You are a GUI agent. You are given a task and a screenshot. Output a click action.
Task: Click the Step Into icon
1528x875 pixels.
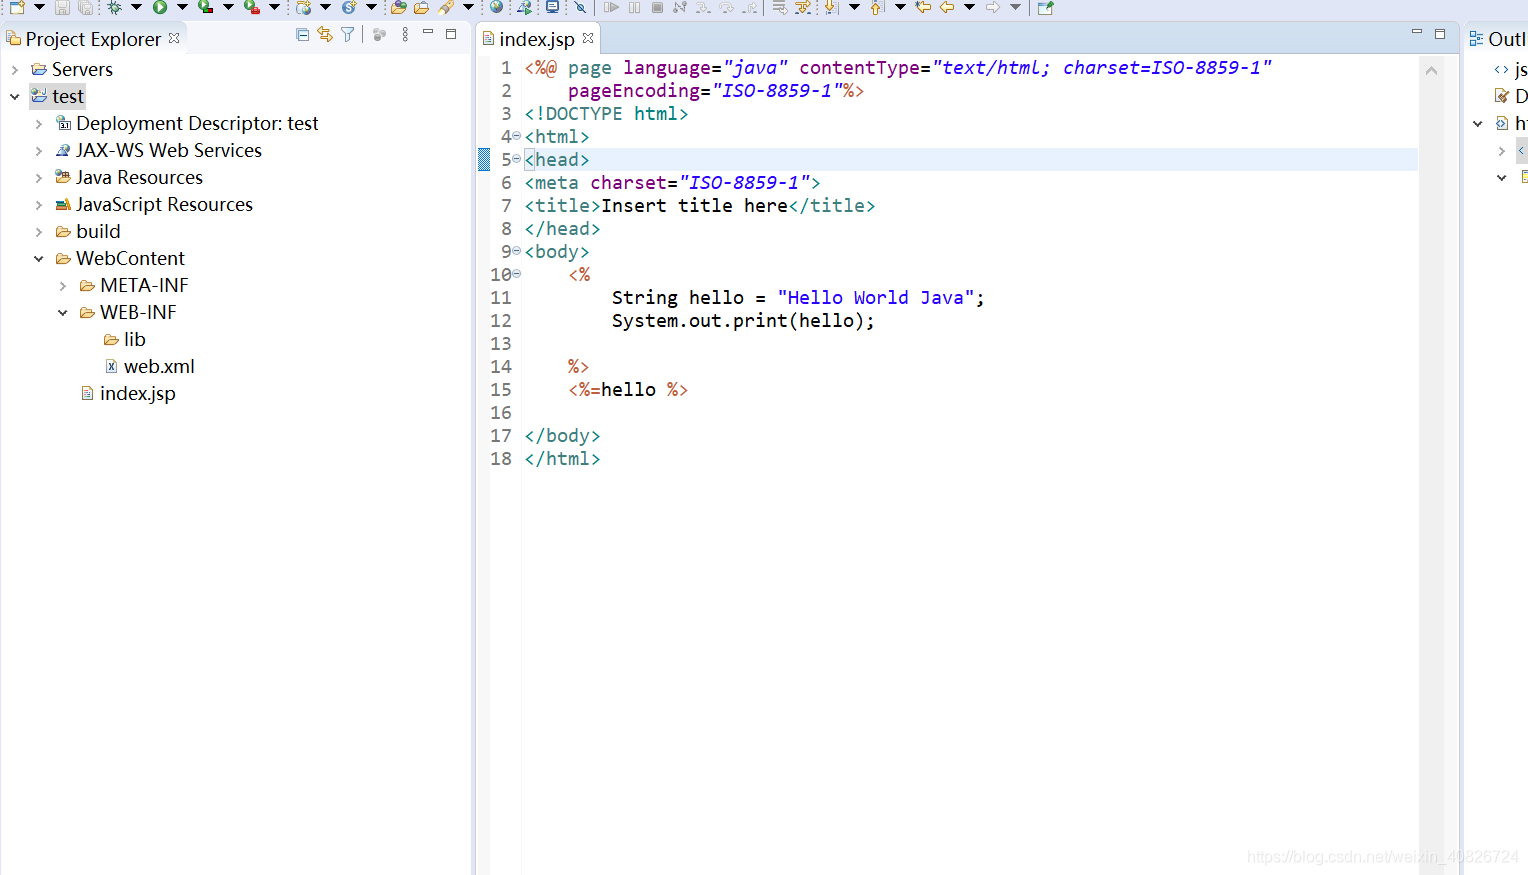pos(703,7)
